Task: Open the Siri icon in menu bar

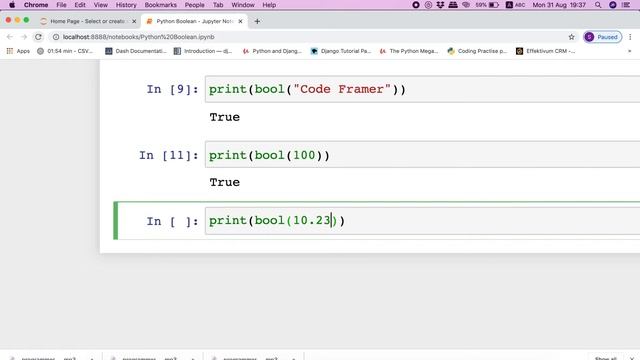Action: point(613,5)
